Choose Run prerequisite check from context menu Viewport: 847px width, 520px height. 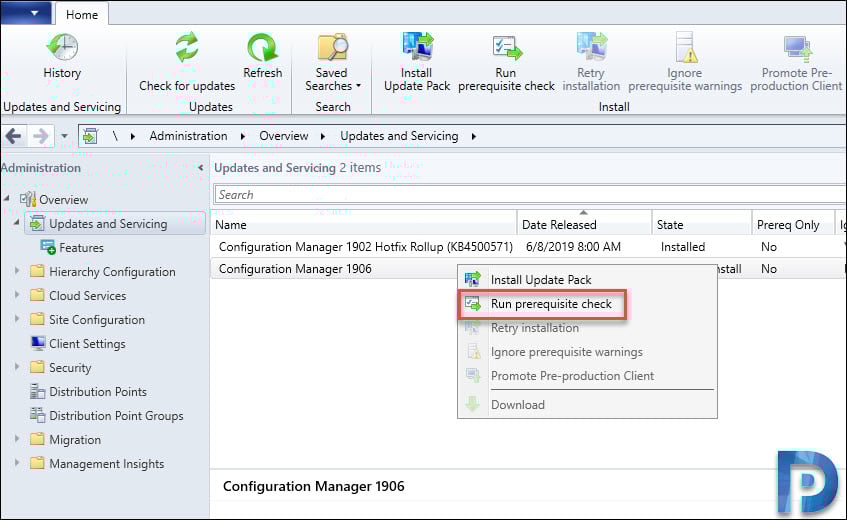tap(587, 304)
